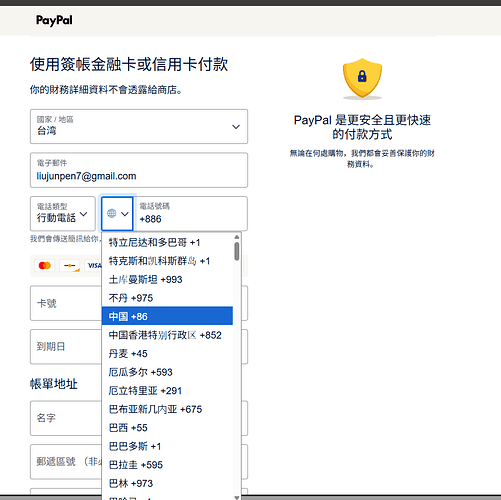Click the 電話號碼 +886 input field
The width and height of the screenshot is (501, 500).
pyautogui.click(x=191, y=214)
